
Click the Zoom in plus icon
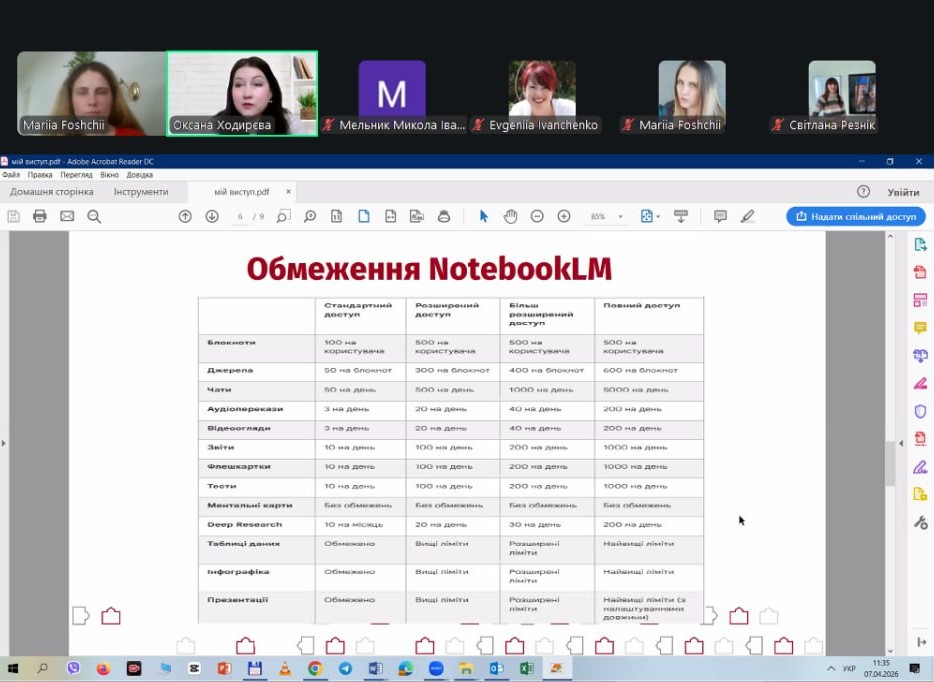coord(564,216)
